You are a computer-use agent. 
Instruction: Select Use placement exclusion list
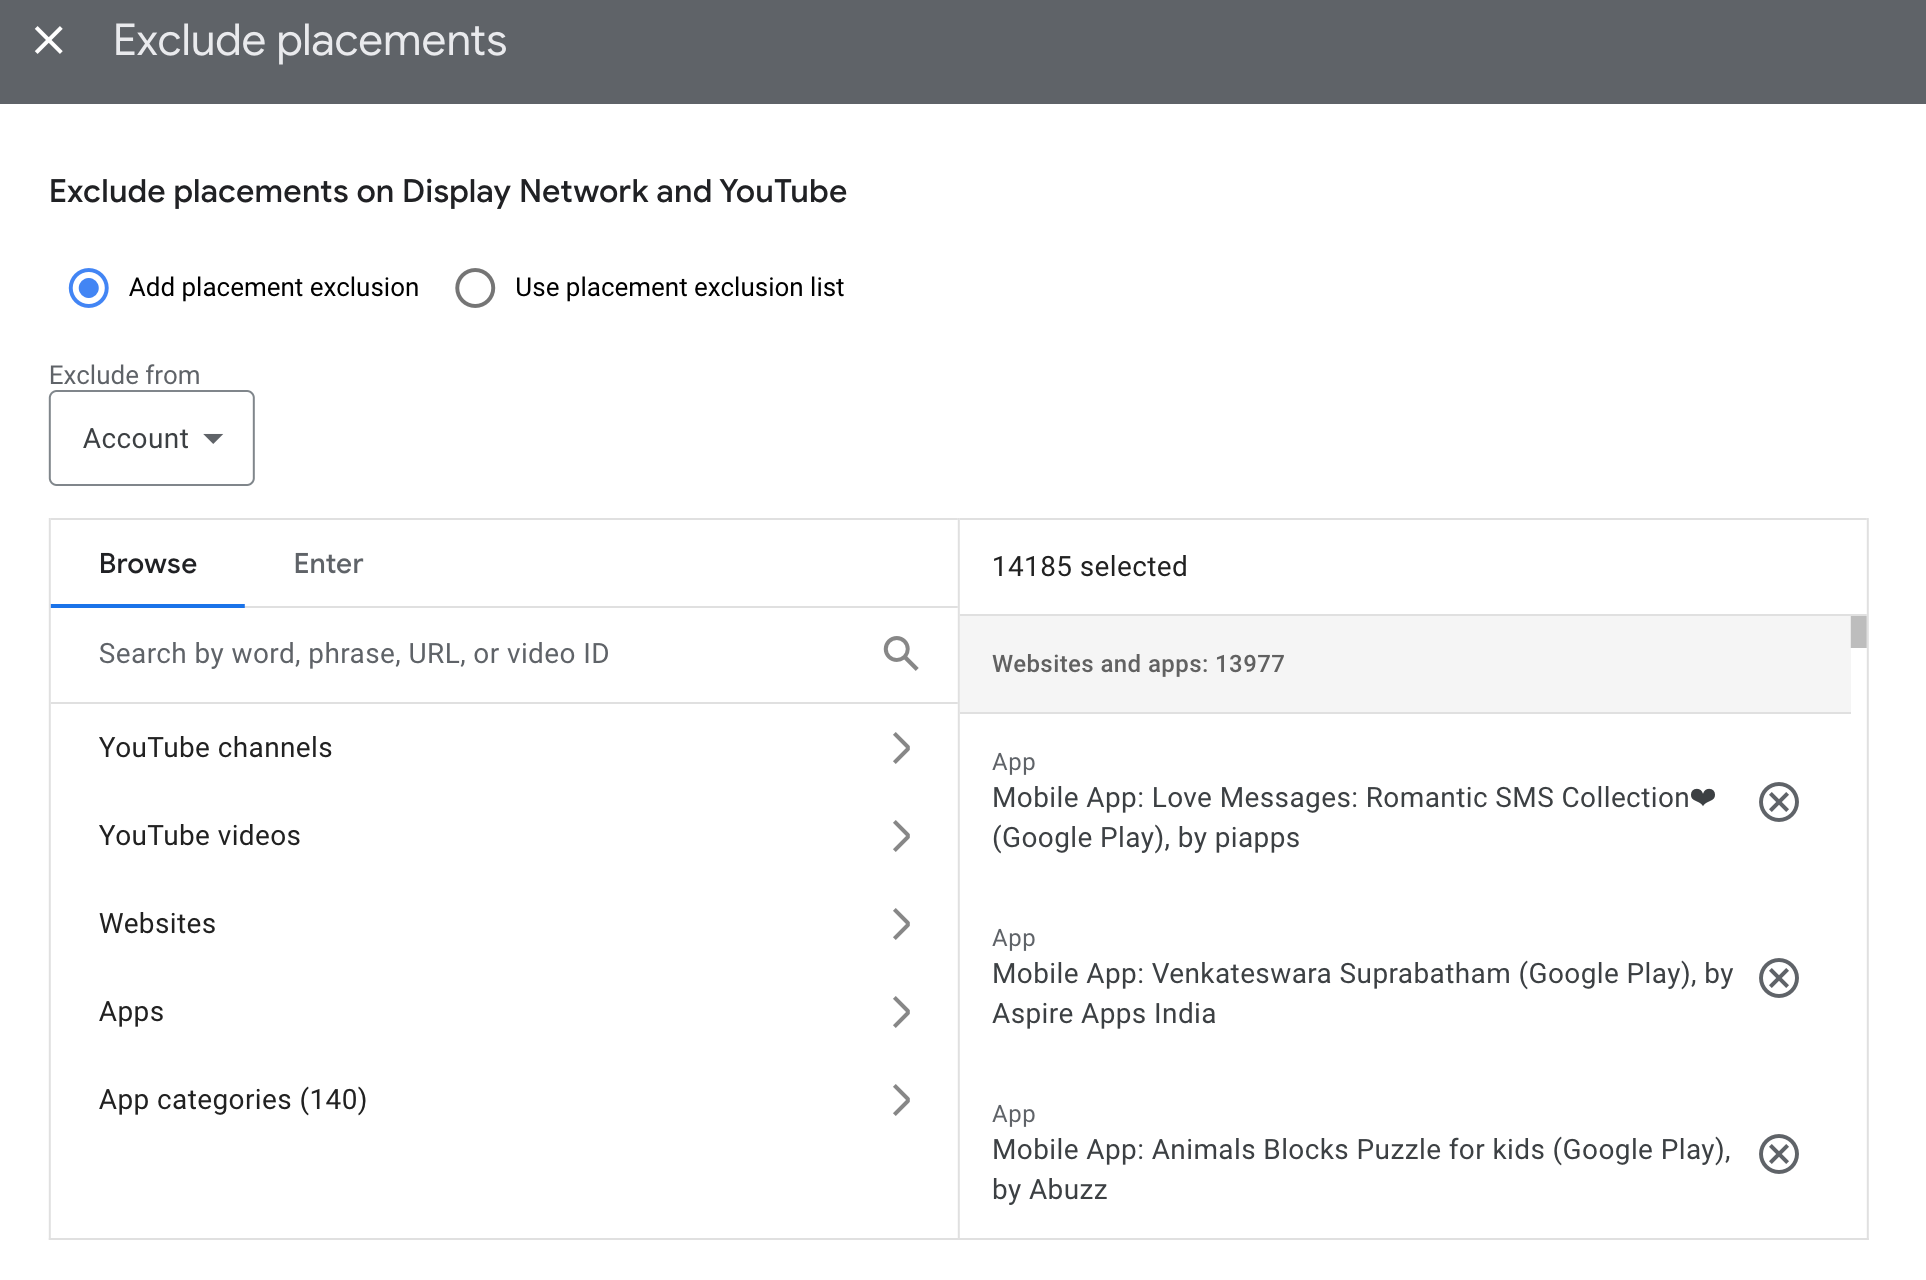475,287
